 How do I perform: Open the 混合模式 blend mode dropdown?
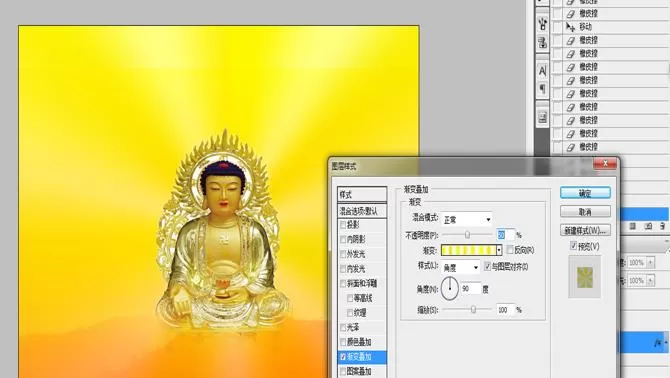coord(467,219)
